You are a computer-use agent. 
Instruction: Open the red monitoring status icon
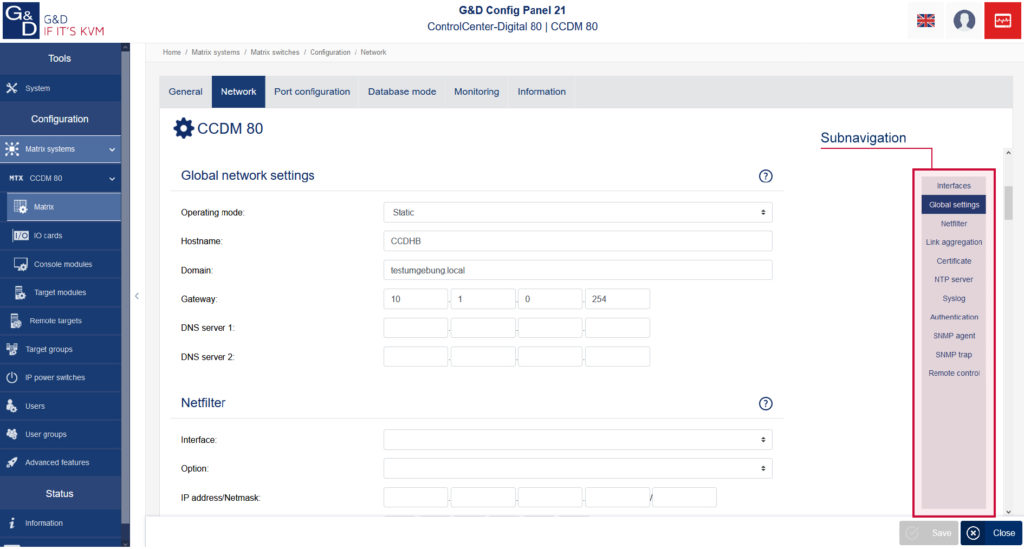click(x=1002, y=20)
